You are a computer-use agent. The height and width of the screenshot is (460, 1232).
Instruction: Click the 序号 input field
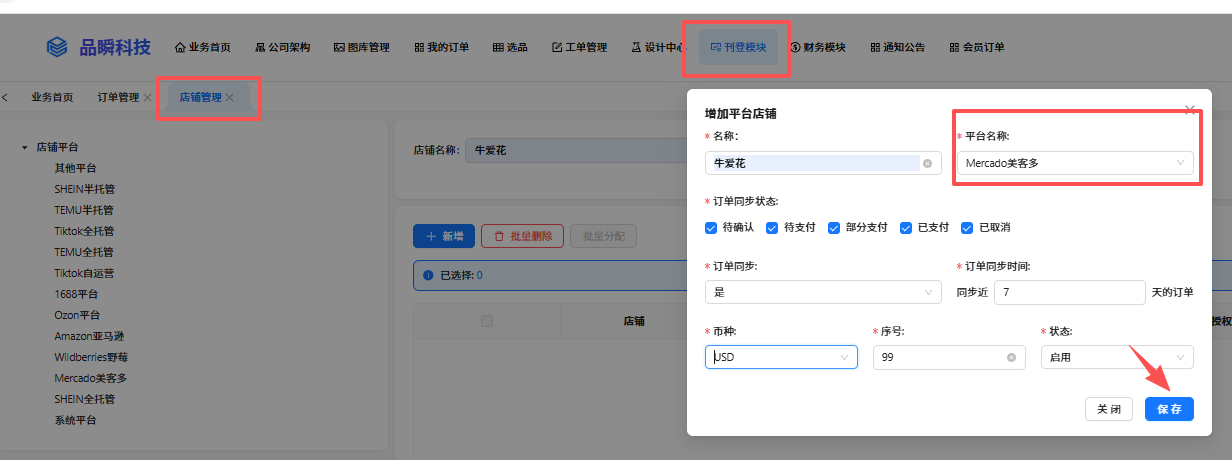point(949,357)
